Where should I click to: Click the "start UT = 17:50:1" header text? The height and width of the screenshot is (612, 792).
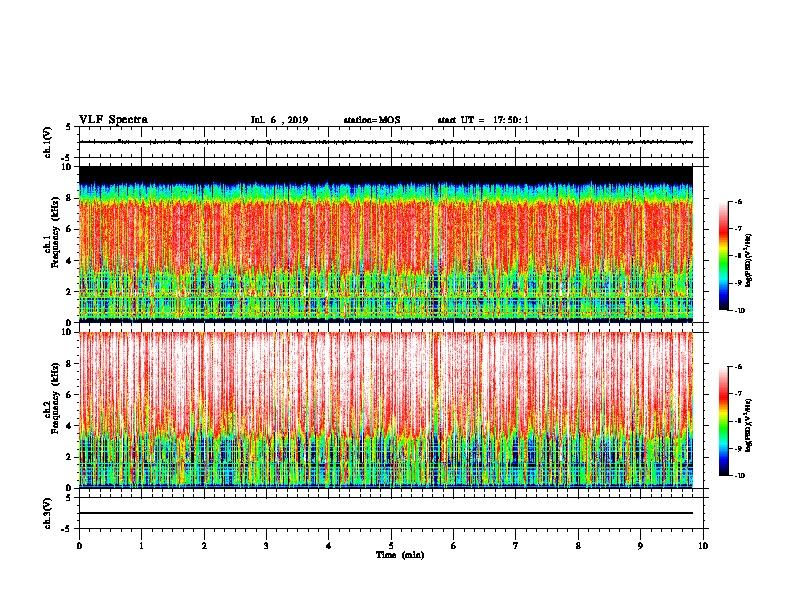[483, 120]
